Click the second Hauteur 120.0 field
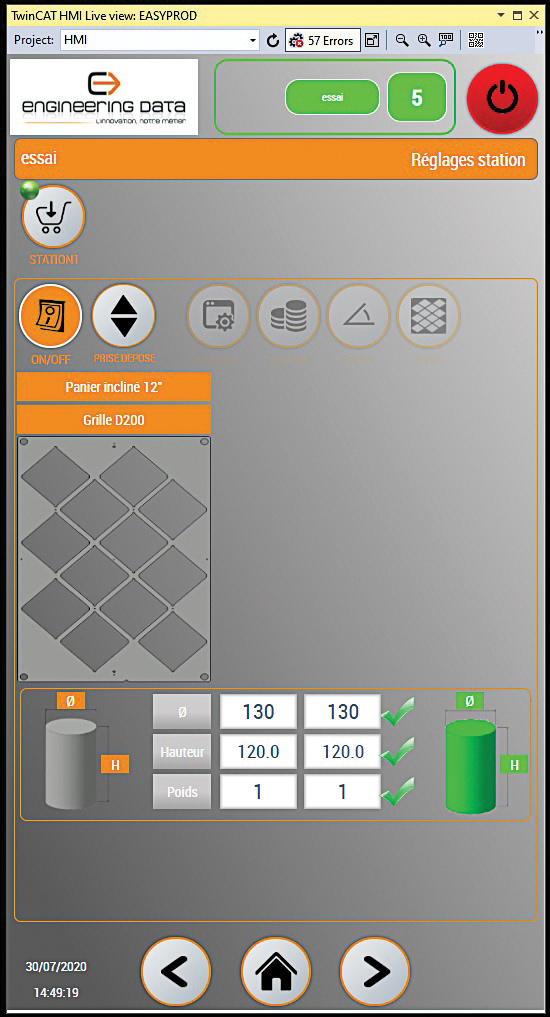 pyautogui.click(x=342, y=752)
